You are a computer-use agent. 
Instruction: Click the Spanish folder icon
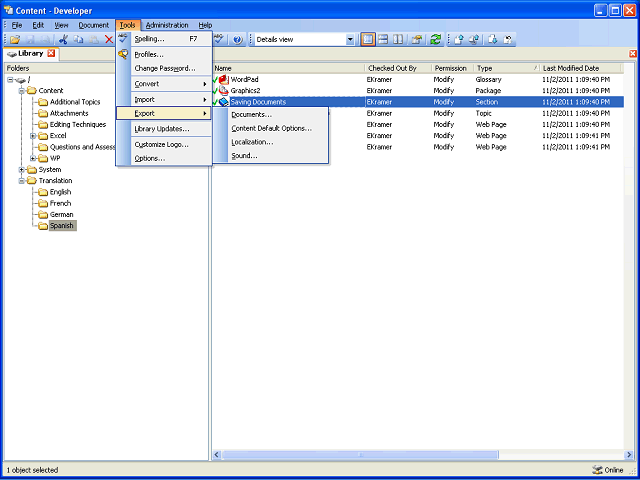pyautogui.click(x=43, y=226)
